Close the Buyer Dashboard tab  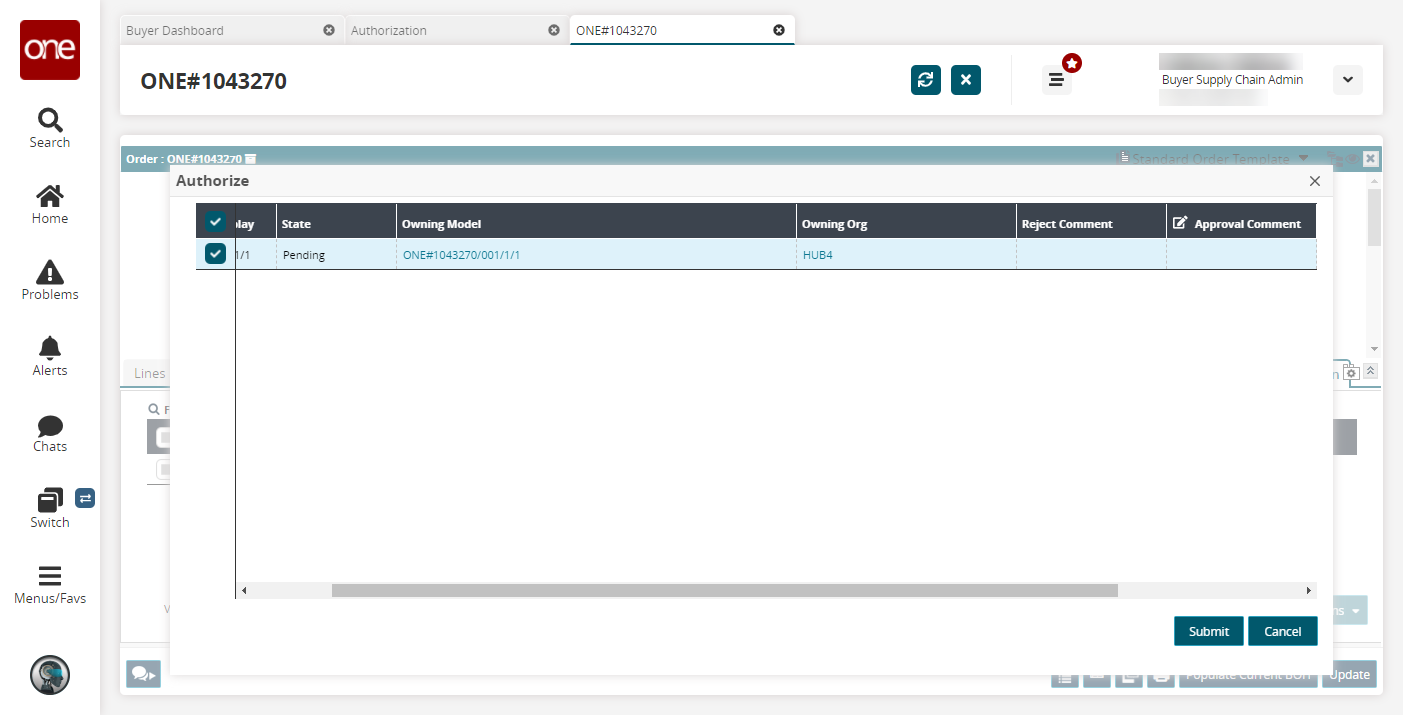(x=329, y=30)
